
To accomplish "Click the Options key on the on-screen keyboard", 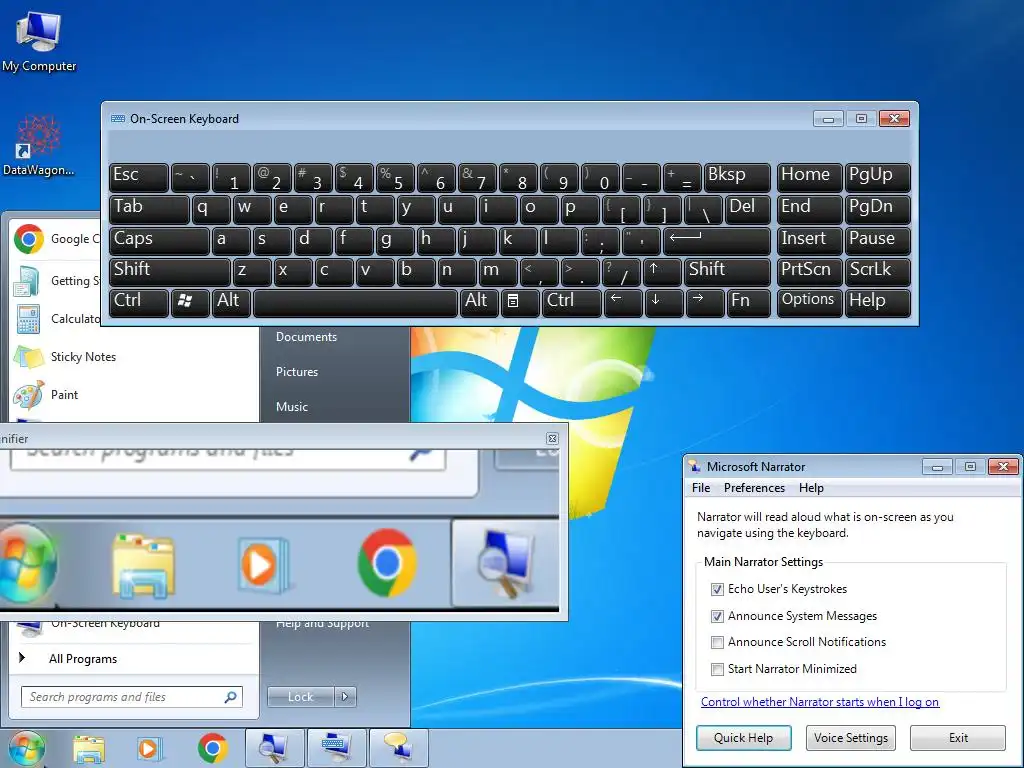I will click(809, 303).
